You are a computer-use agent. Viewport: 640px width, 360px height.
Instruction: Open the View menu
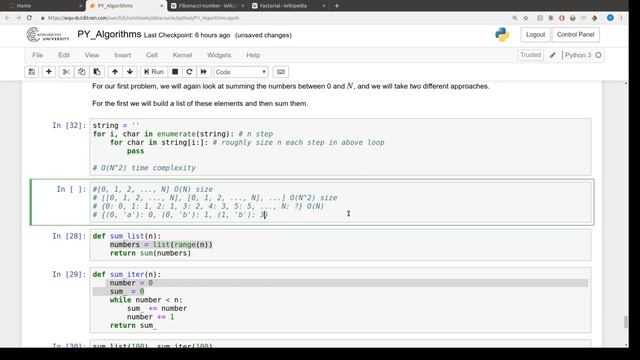(92, 55)
